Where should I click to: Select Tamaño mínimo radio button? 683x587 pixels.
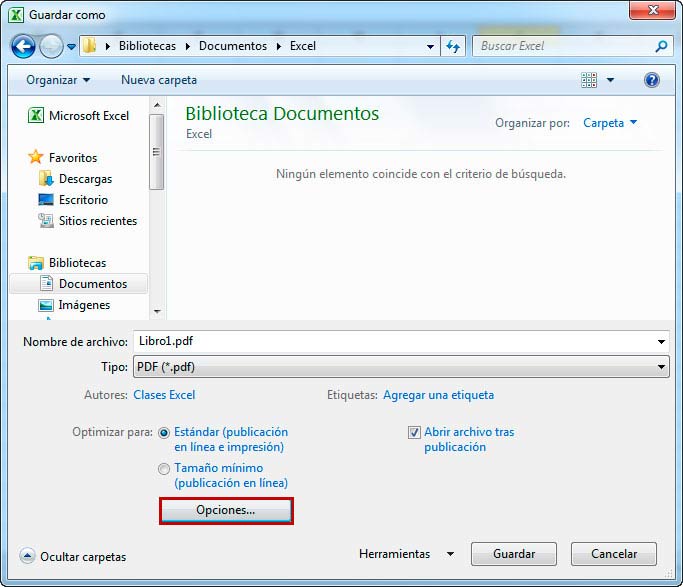click(x=164, y=469)
